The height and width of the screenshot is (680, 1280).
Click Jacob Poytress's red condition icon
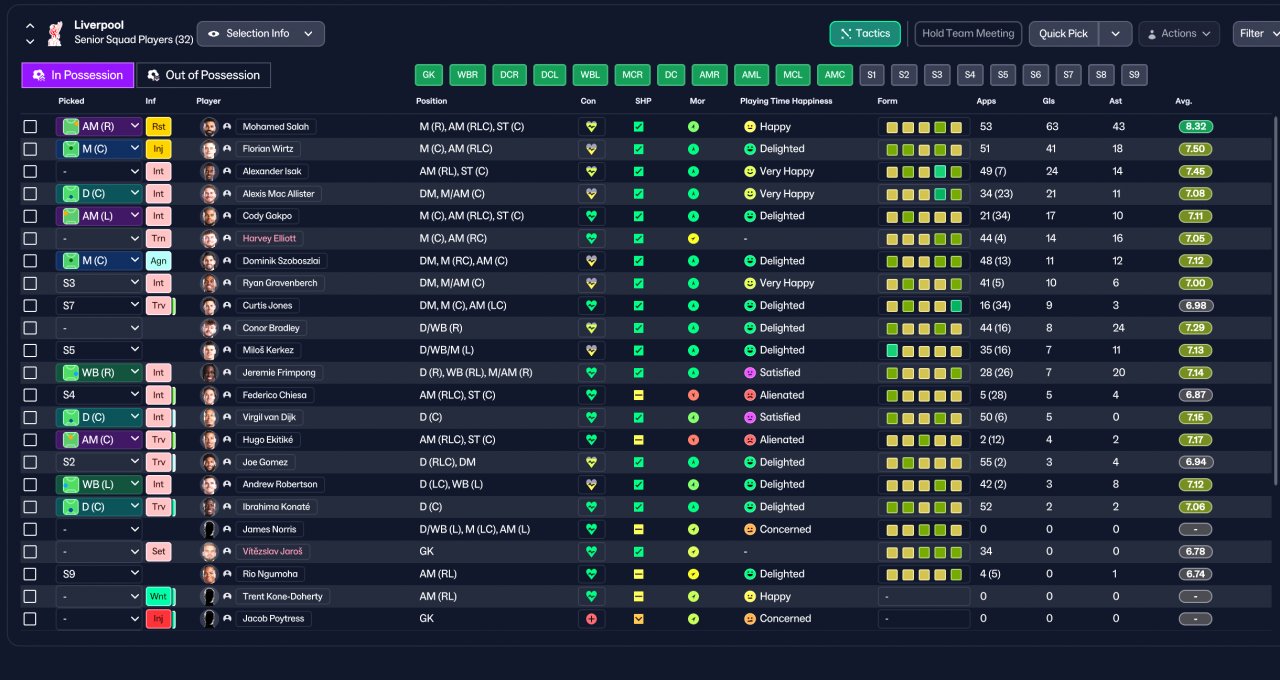pyautogui.click(x=591, y=619)
